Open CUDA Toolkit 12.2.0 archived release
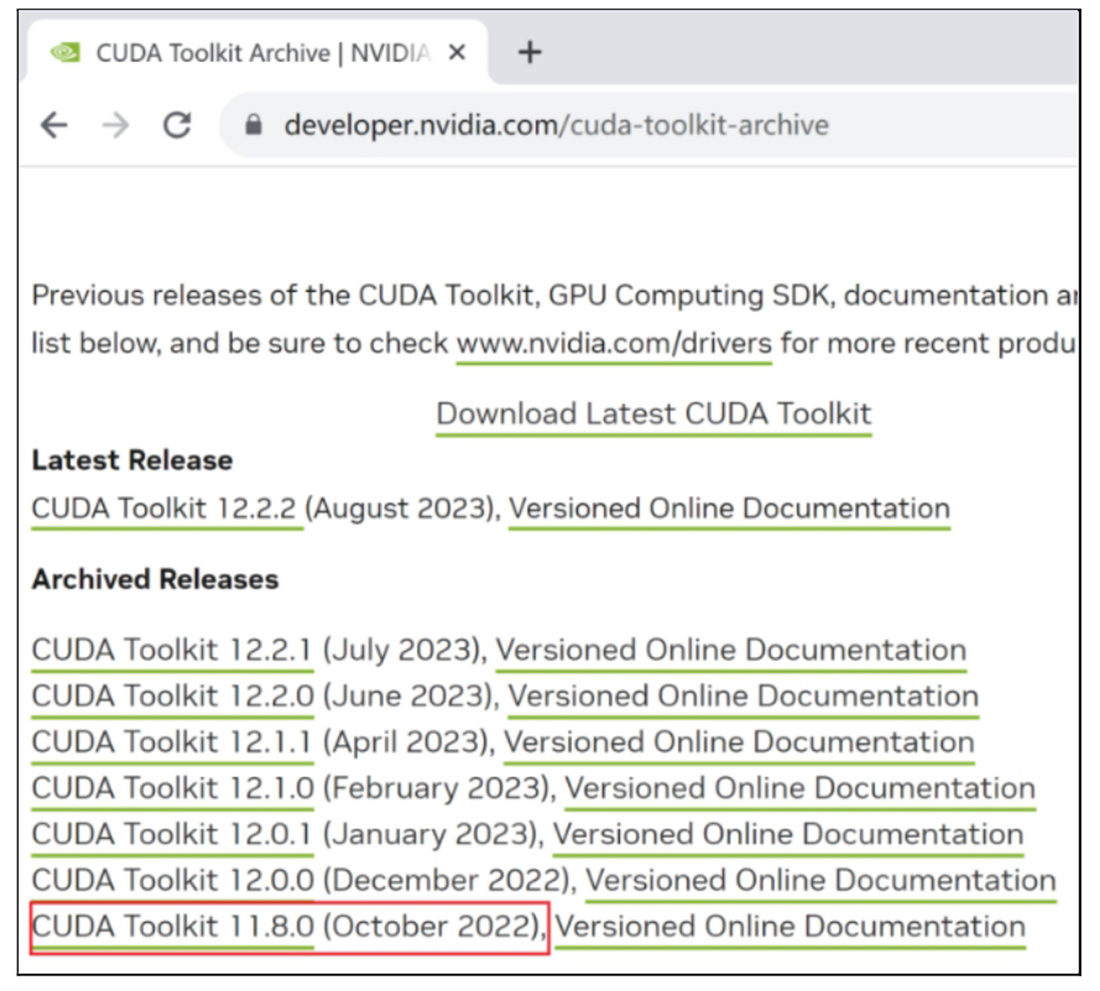Image resolution: width=1100 pixels, height=991 pixels. [172, 696]
